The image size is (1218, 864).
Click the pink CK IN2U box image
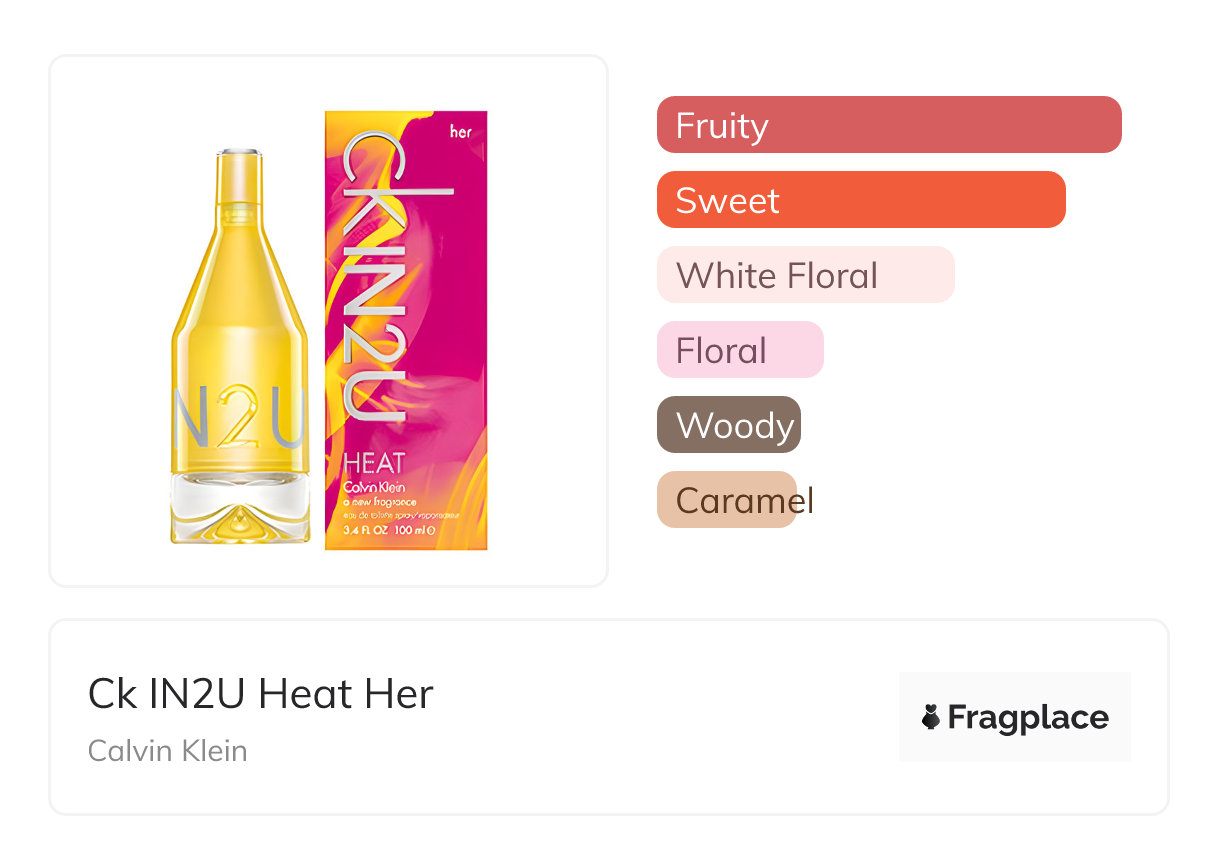coord(406,330)
